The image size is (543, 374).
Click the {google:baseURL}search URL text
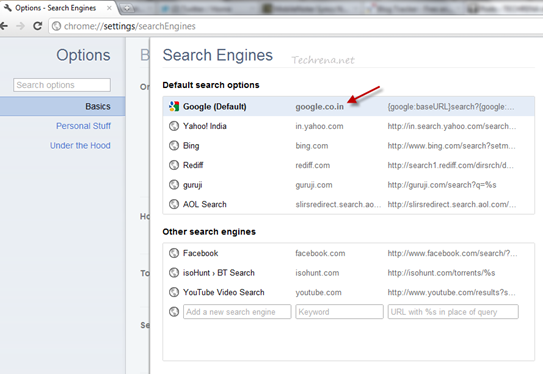pos(451,107)
